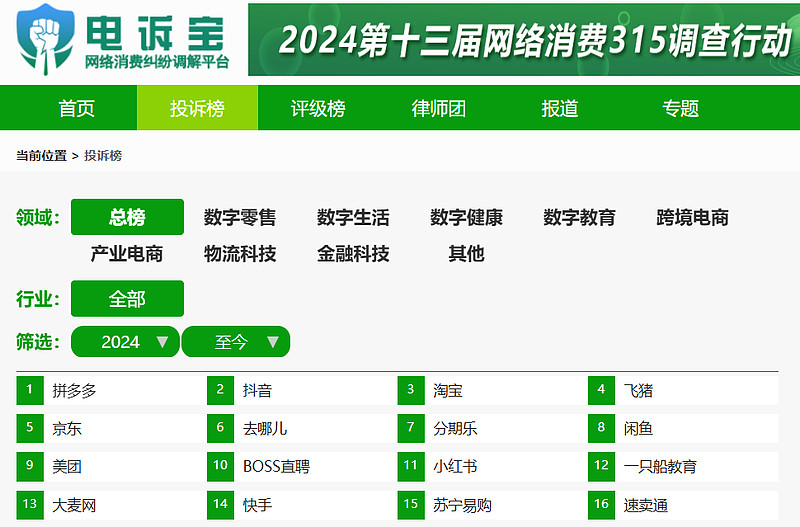The image size is (800, 527).
Task: Filter by 数字零售 domain
Action: tap(240, 217)
